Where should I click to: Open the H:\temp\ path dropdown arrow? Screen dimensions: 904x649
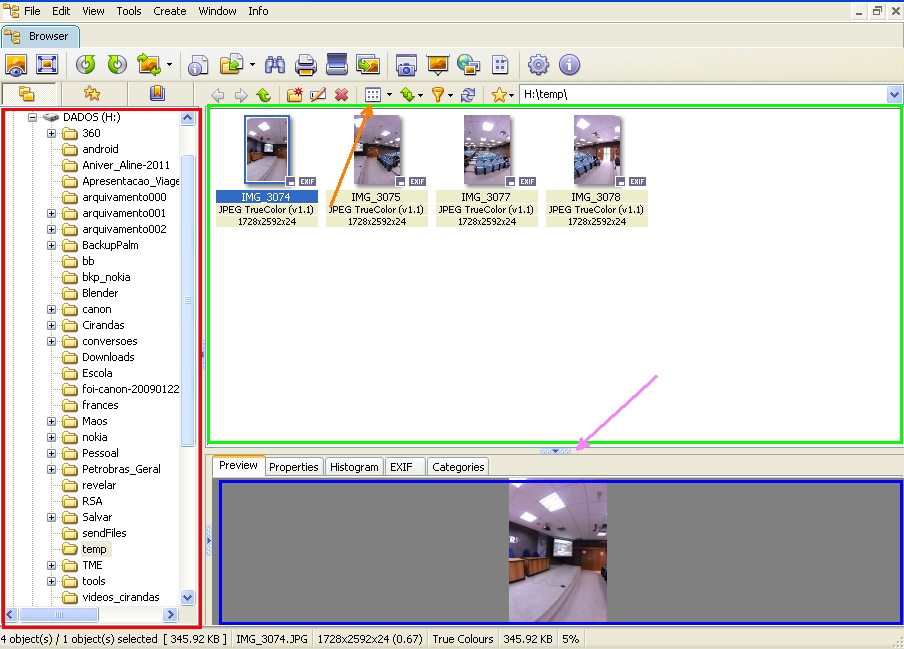click(x=894, y=94)
